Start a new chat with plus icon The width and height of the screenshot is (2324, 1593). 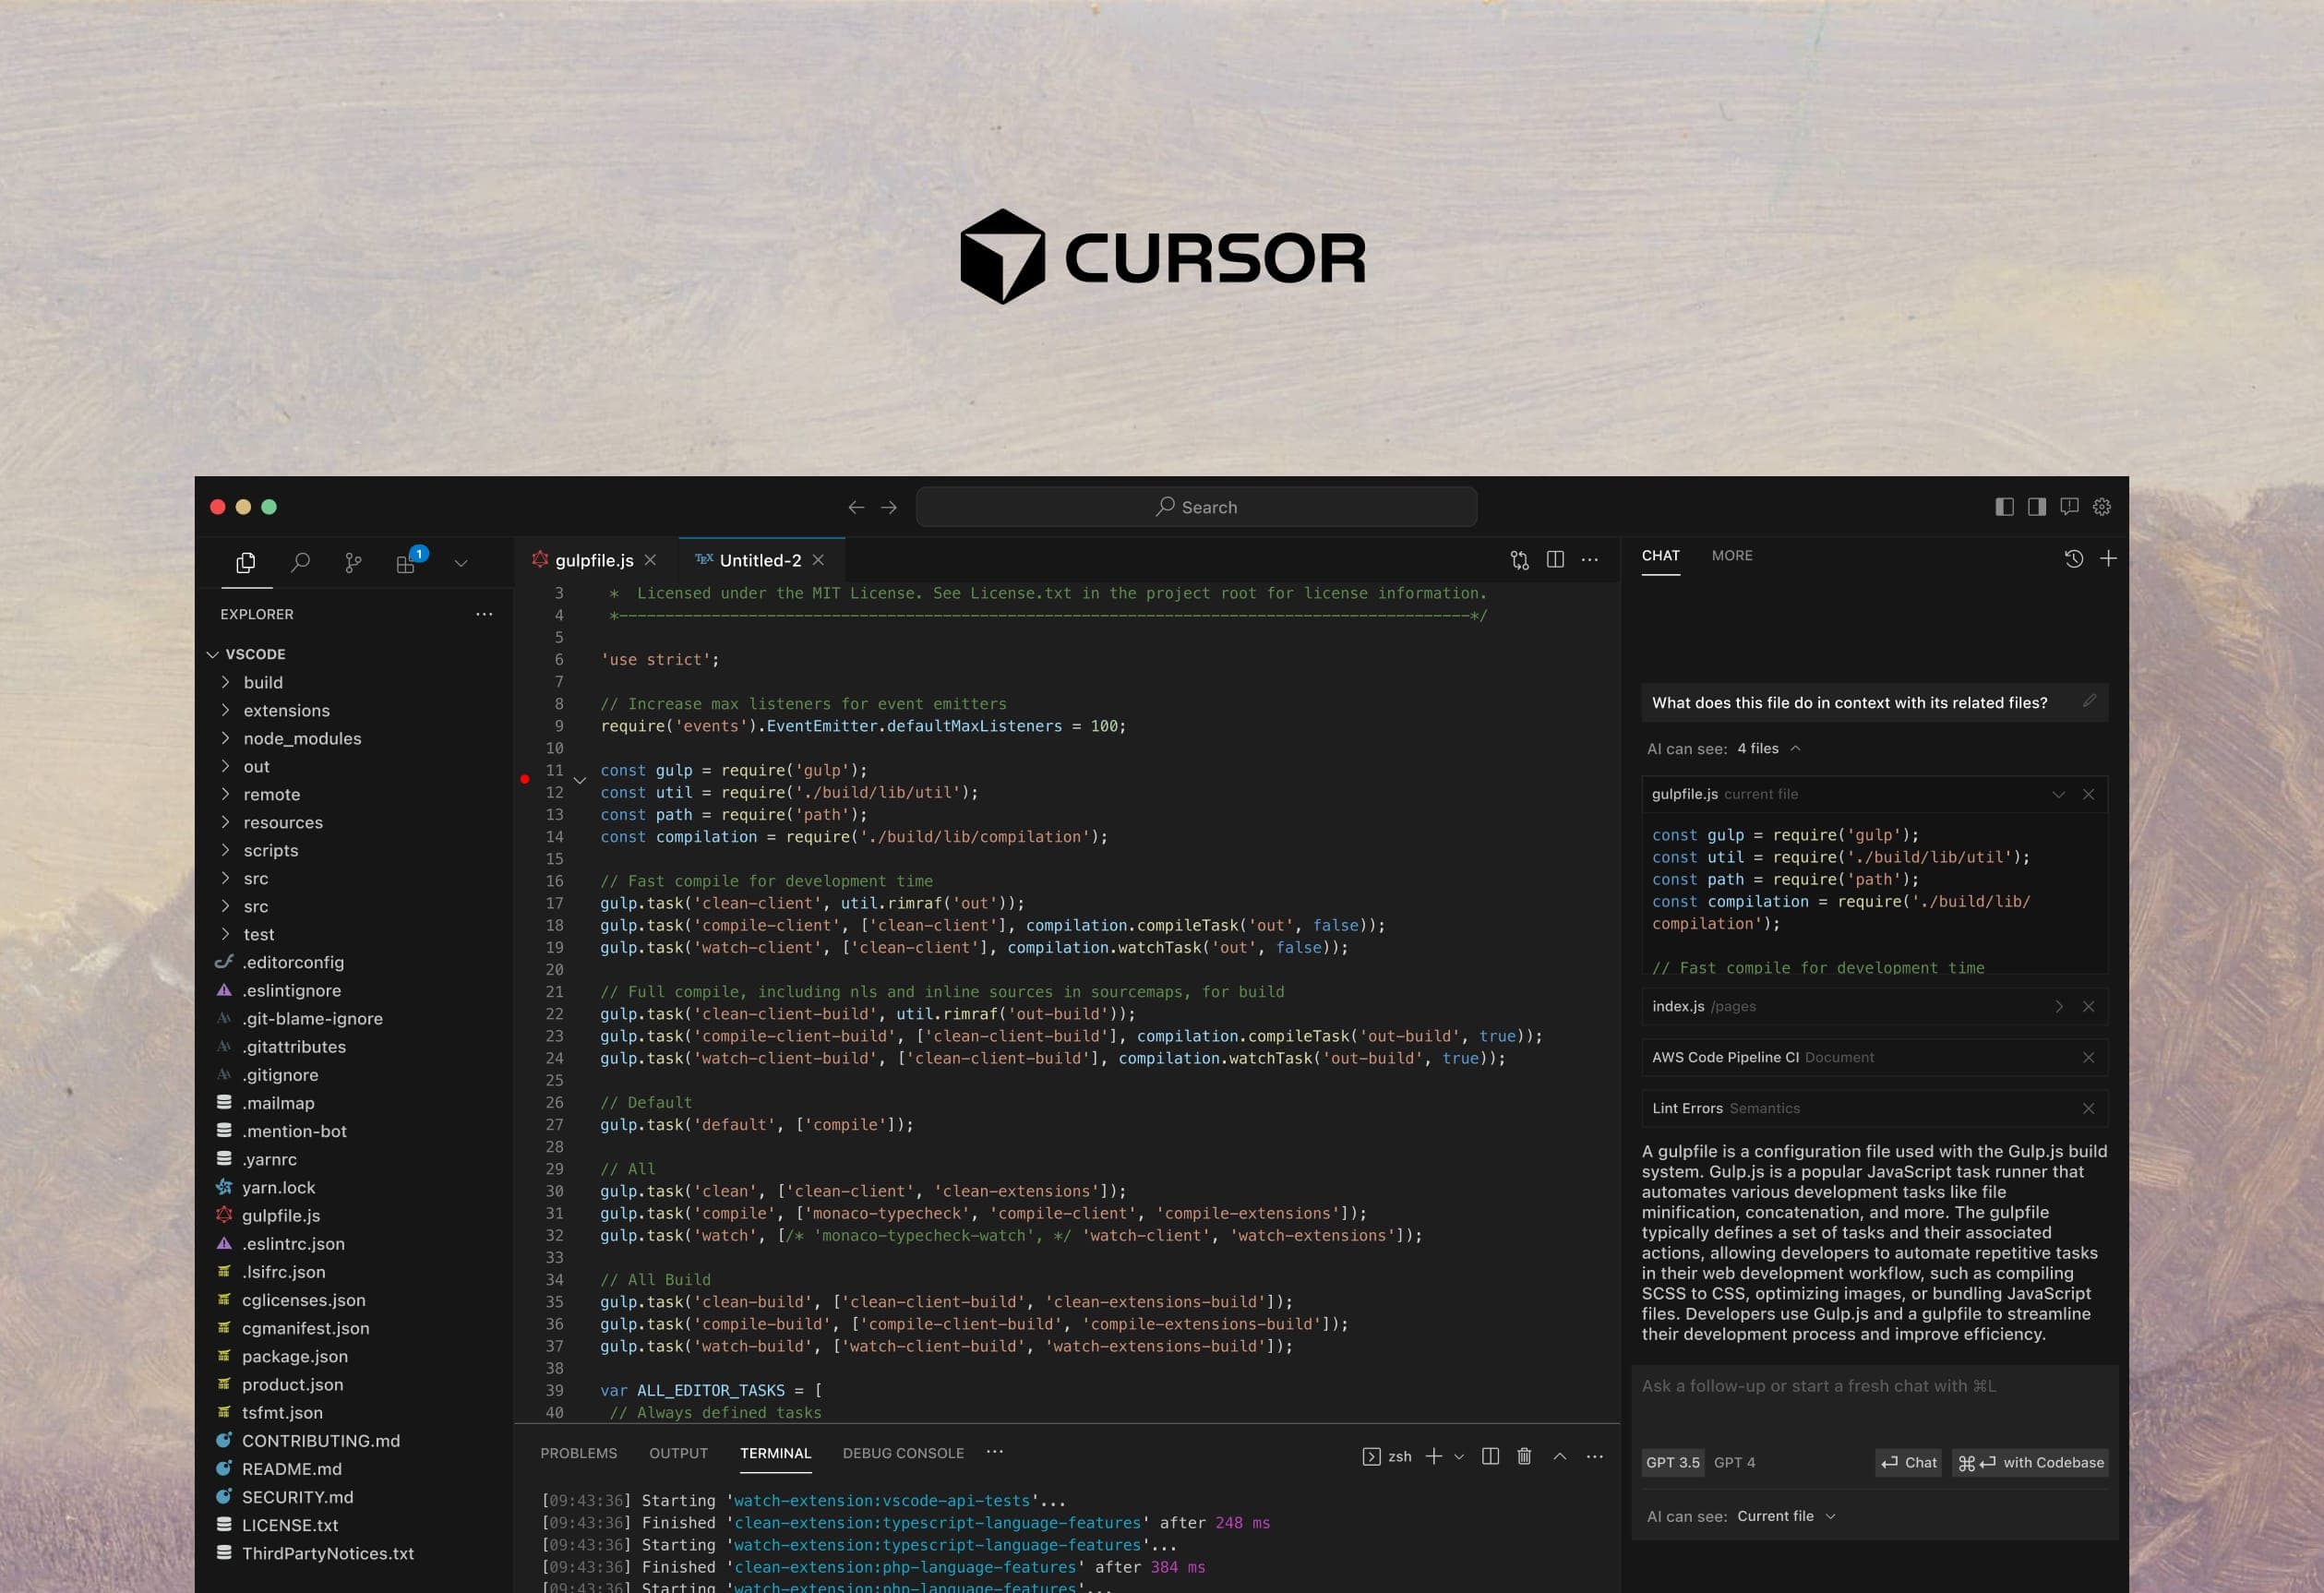click(2108, 559)
